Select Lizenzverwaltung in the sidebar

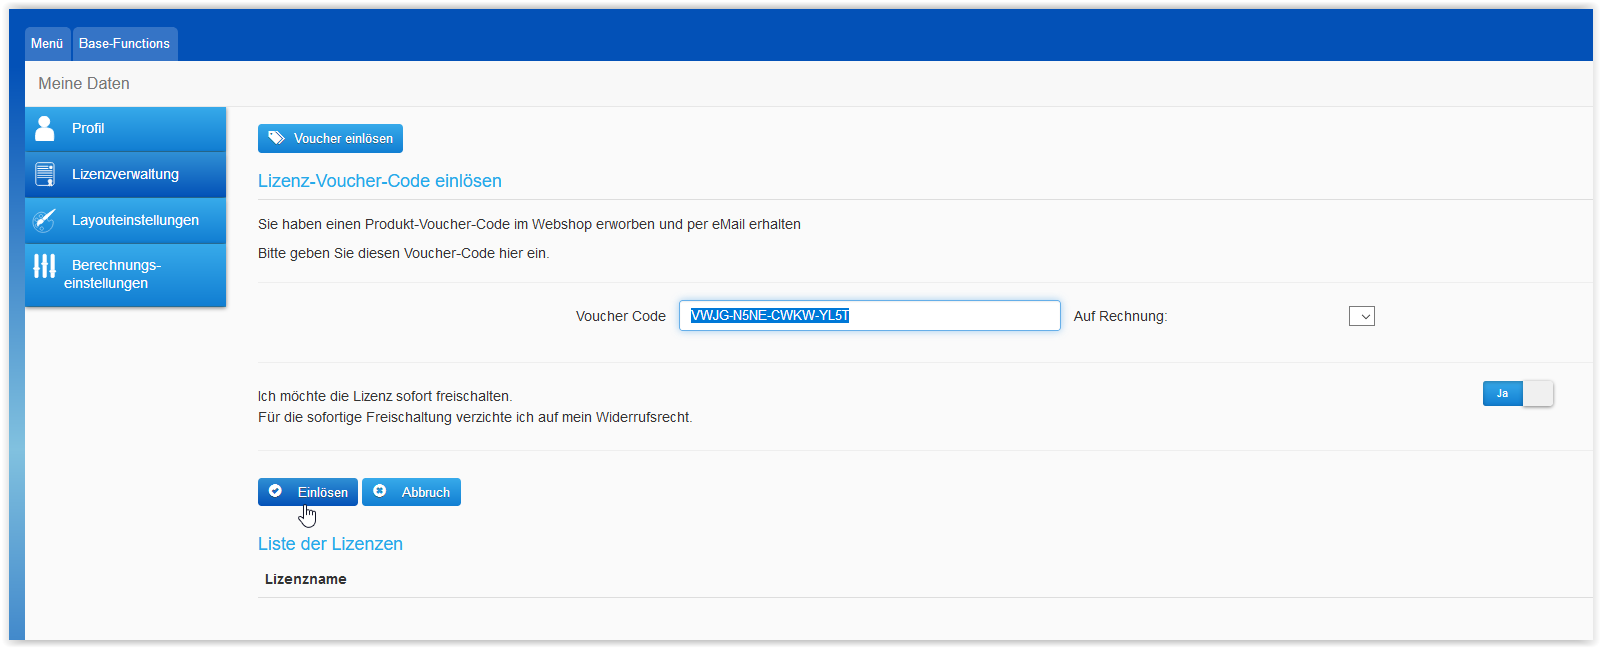(x=126, y=174)
